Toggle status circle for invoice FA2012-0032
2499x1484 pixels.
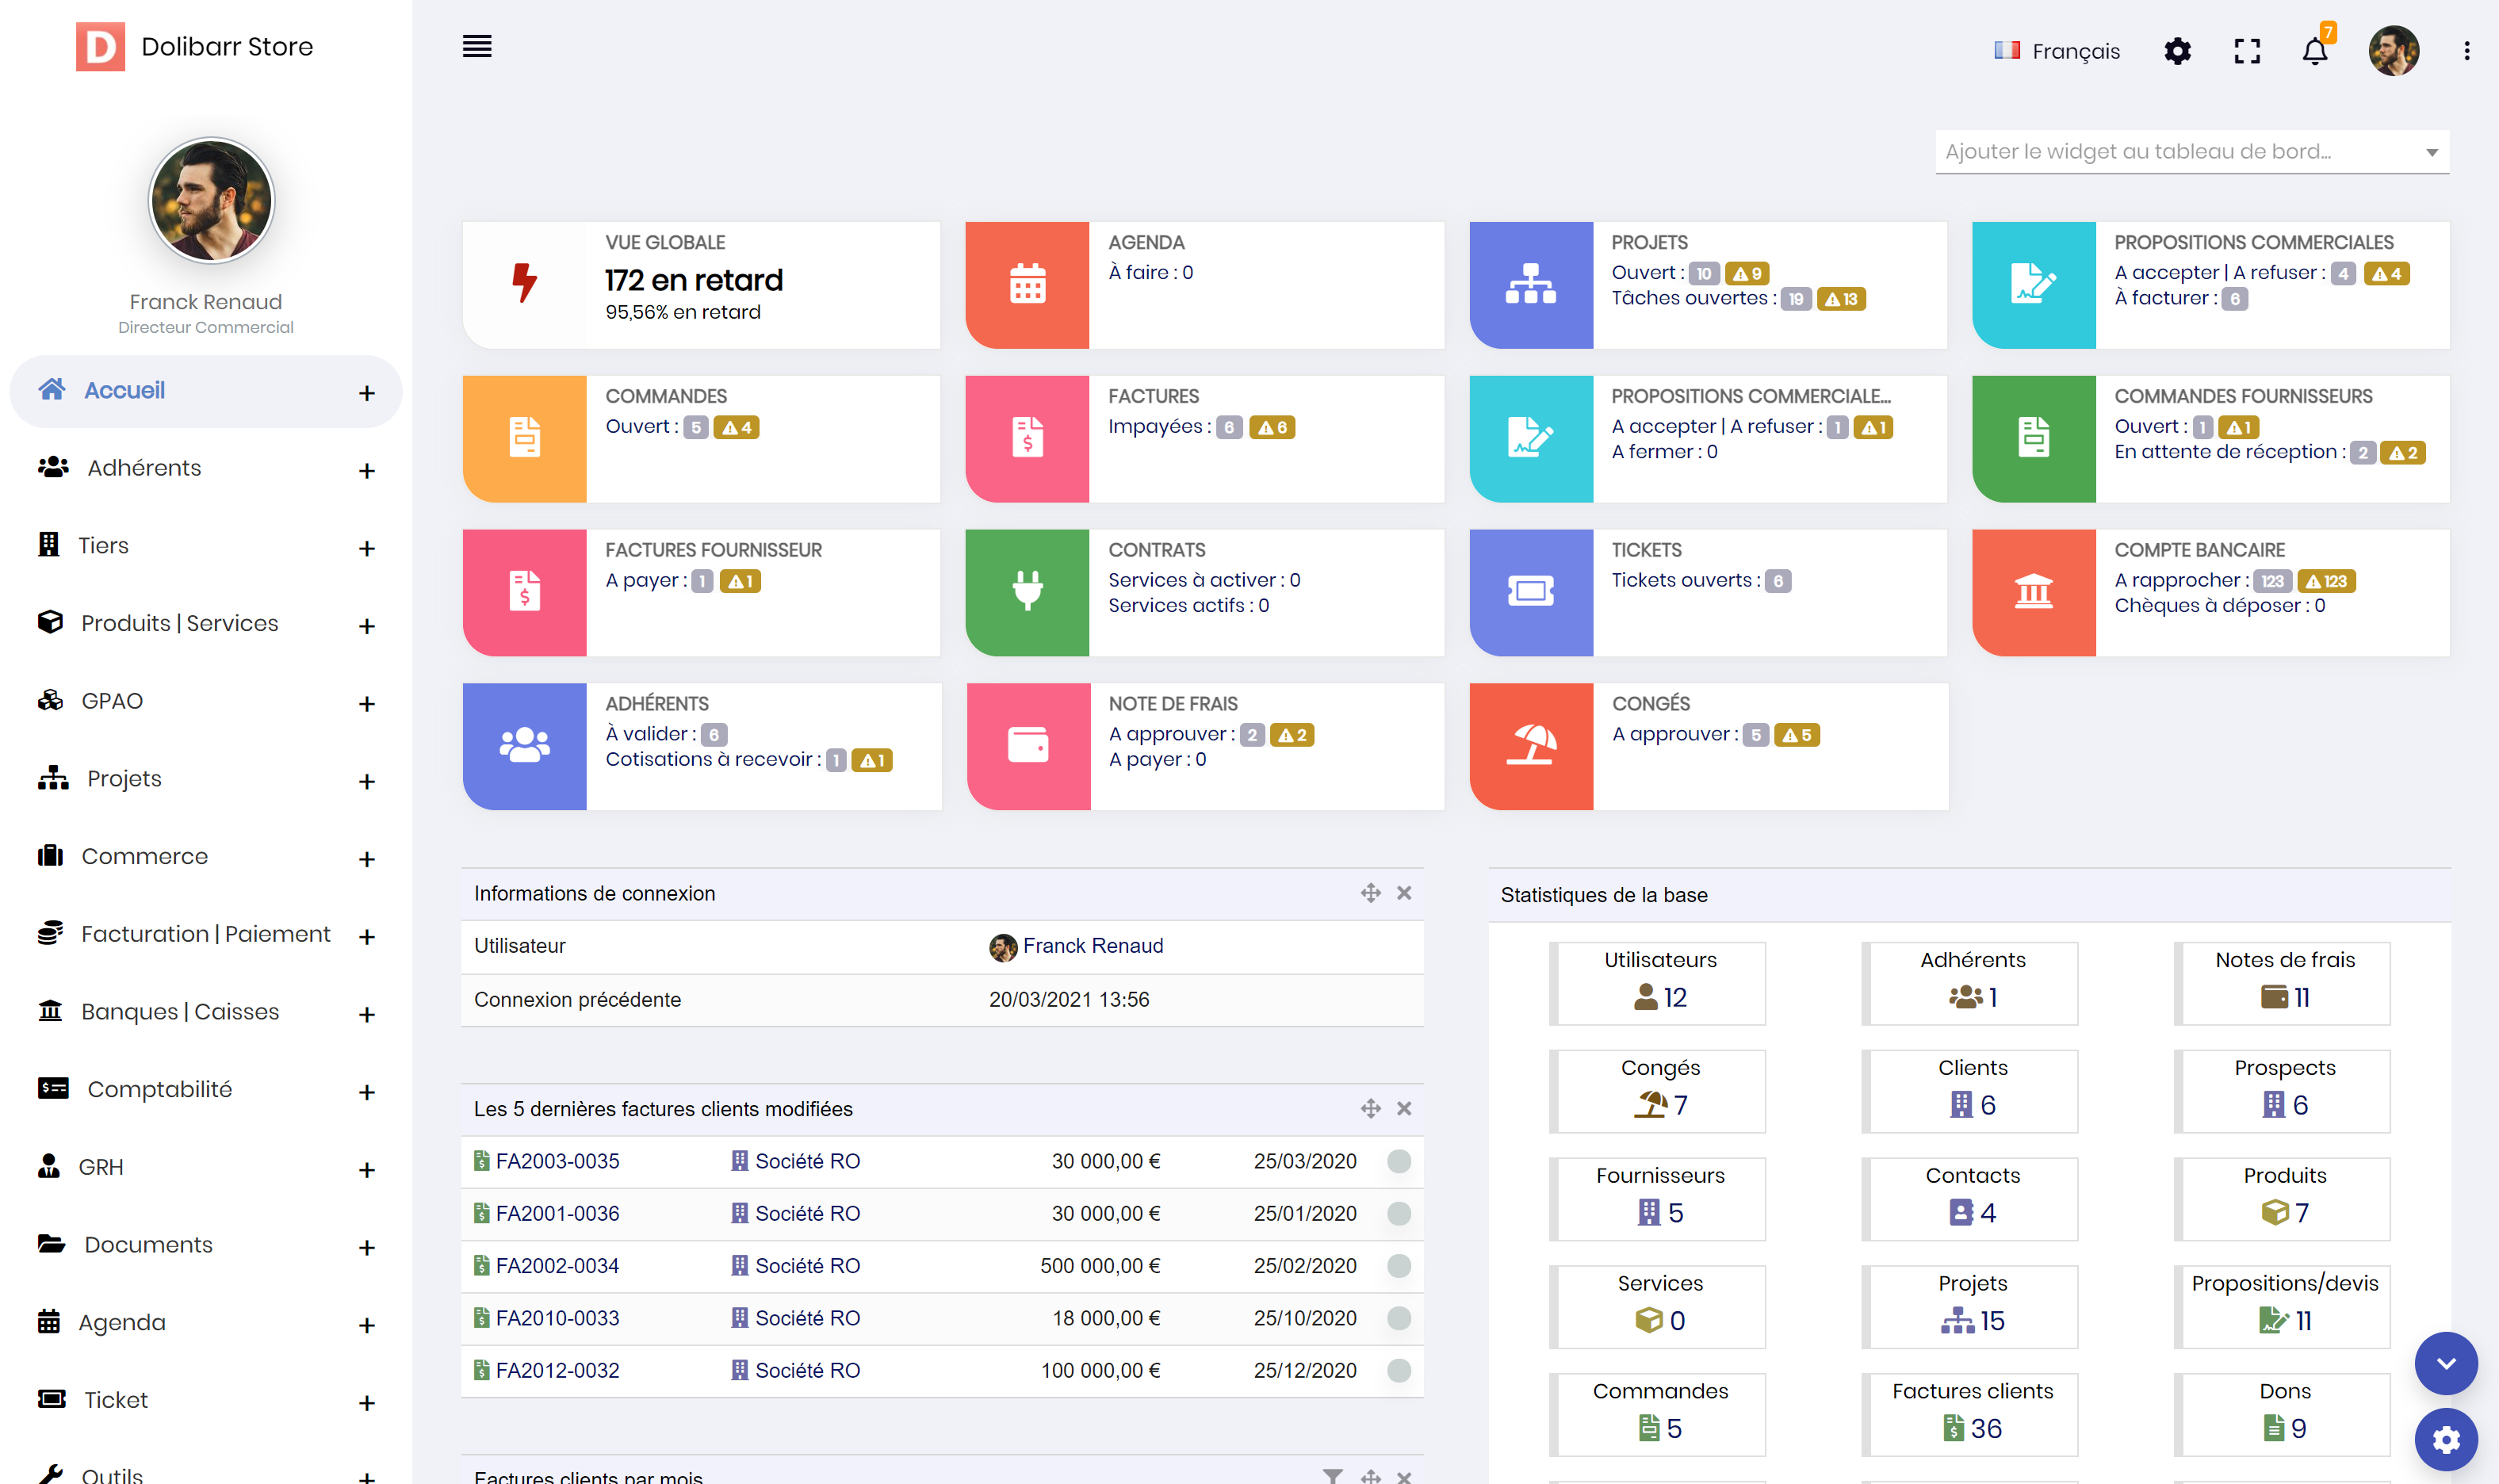[1399, 1370]
